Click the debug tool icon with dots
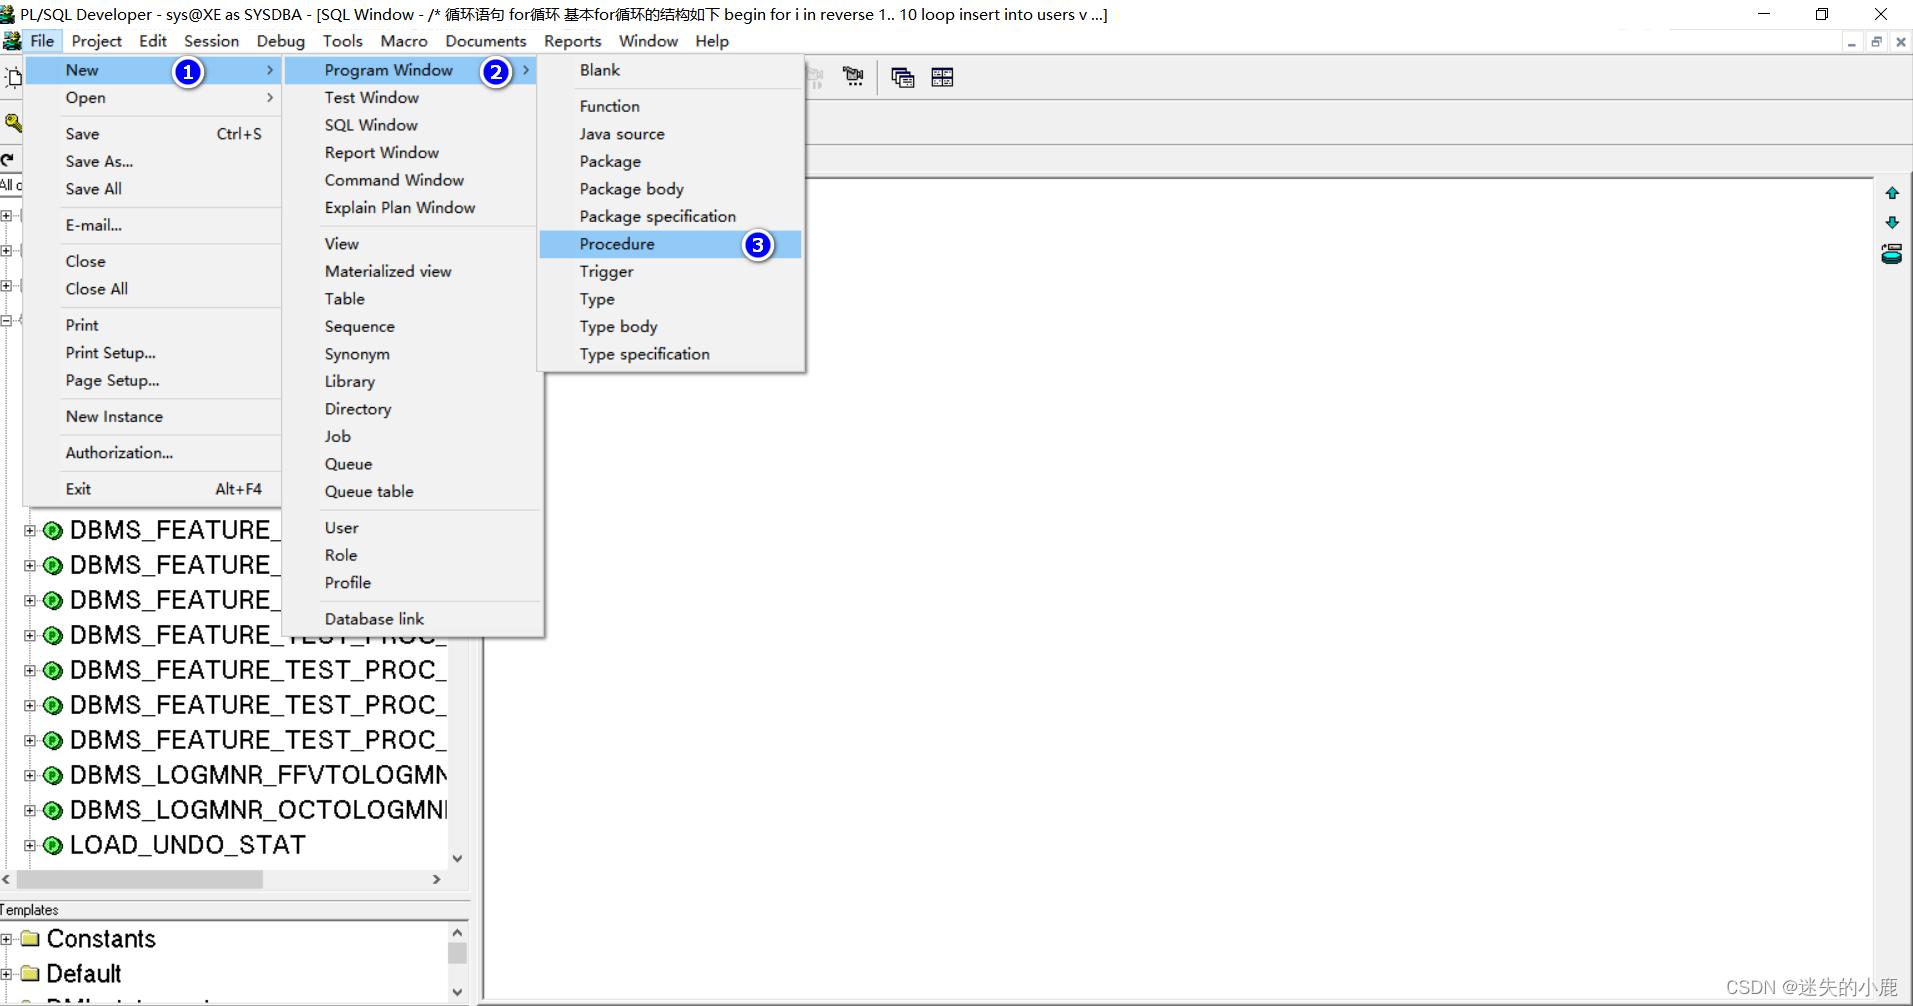The width and height of the screenshot is (1913, 1006). [x=853, y=77]
